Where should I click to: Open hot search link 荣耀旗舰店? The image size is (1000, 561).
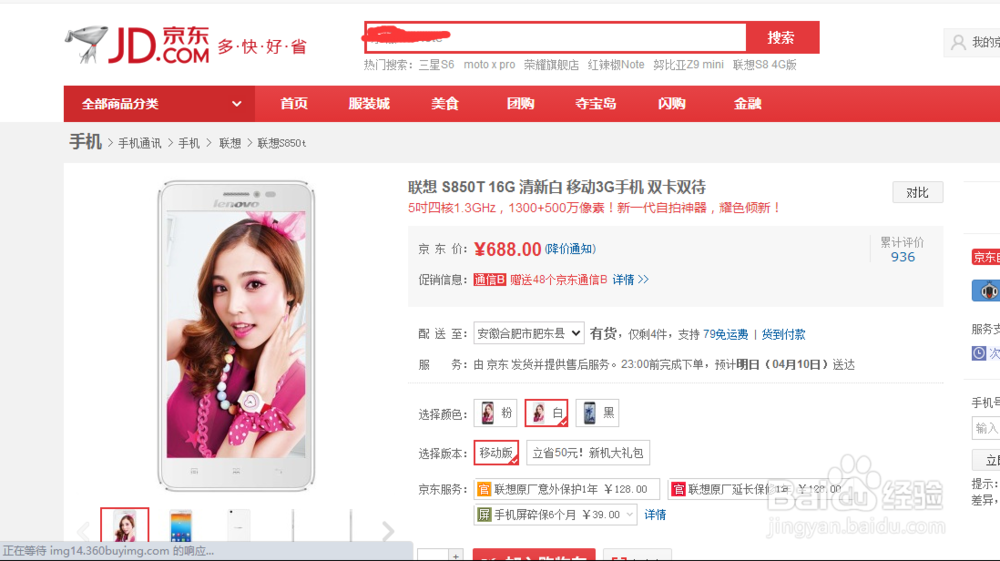tap(551, 64)
